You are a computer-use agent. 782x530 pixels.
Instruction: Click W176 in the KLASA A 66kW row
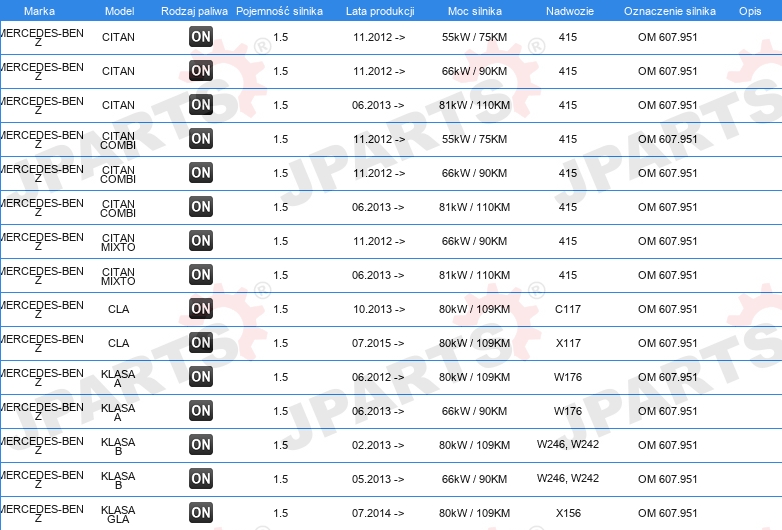pyautogui.click(x=568, y=411)
